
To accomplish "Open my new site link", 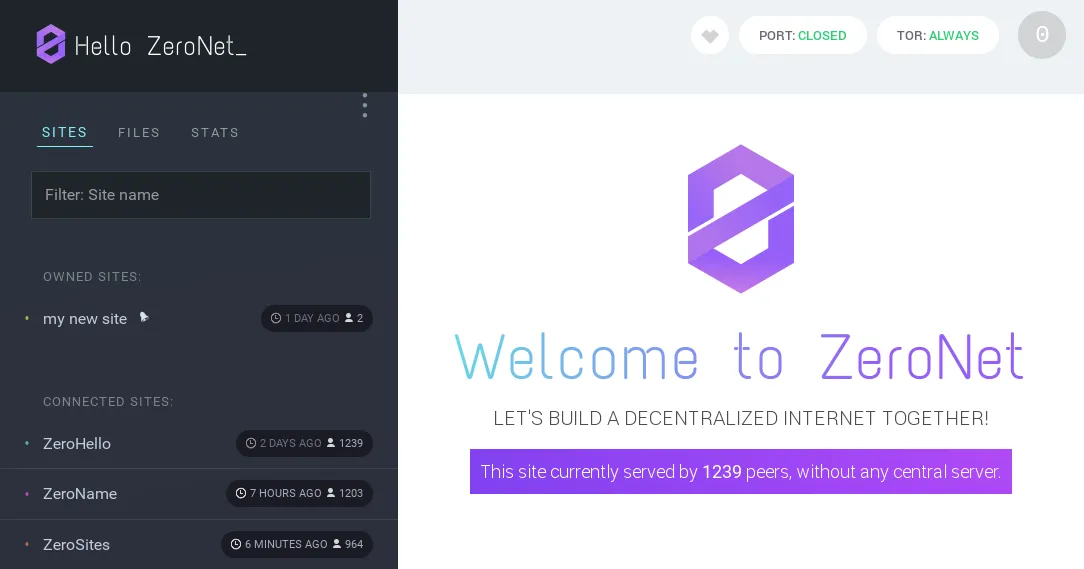I will point(85,319).
